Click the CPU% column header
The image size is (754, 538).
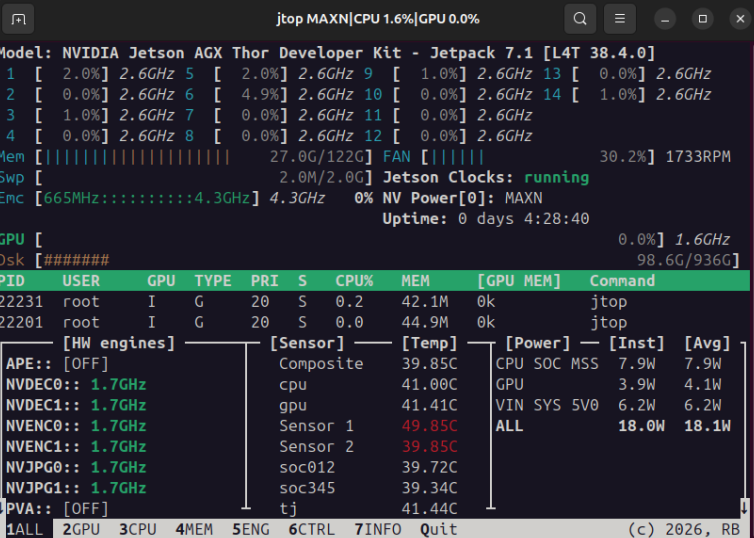click(x=354, y=281)
